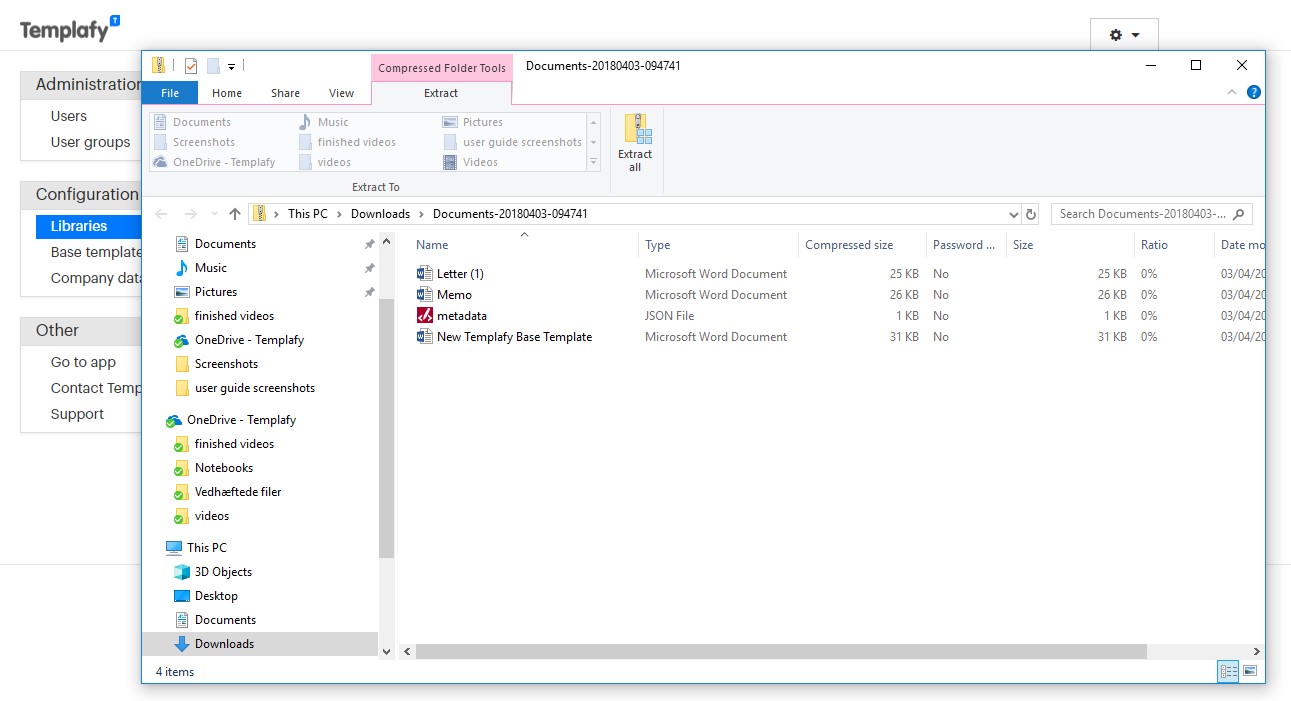Click the refresh address bar icon
The width and height of the screenshot is (1291, 701).
[1031, 213]
